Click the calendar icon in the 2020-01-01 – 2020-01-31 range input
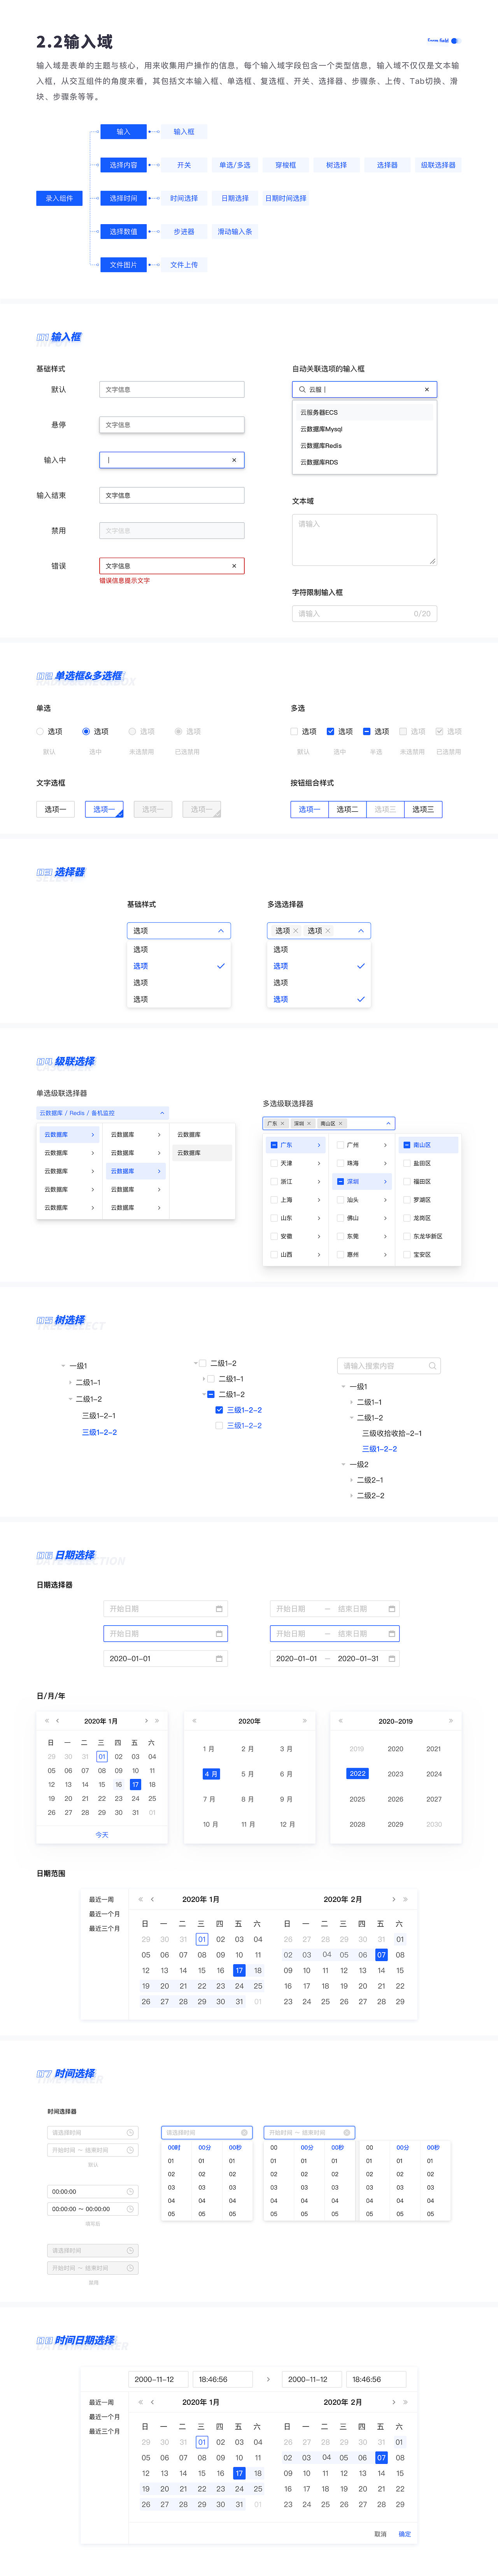The image size is (498, 2576). pos(392,1658)
